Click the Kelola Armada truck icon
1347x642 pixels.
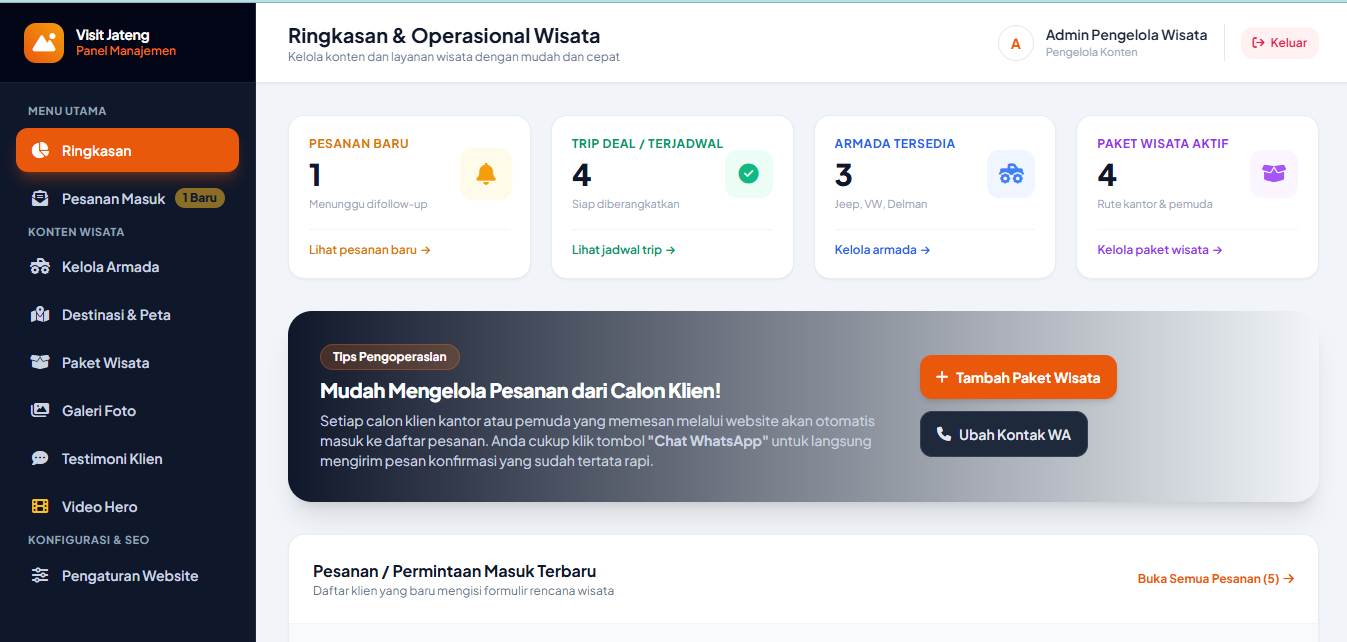pyautogui.click(x=40, y=267)
